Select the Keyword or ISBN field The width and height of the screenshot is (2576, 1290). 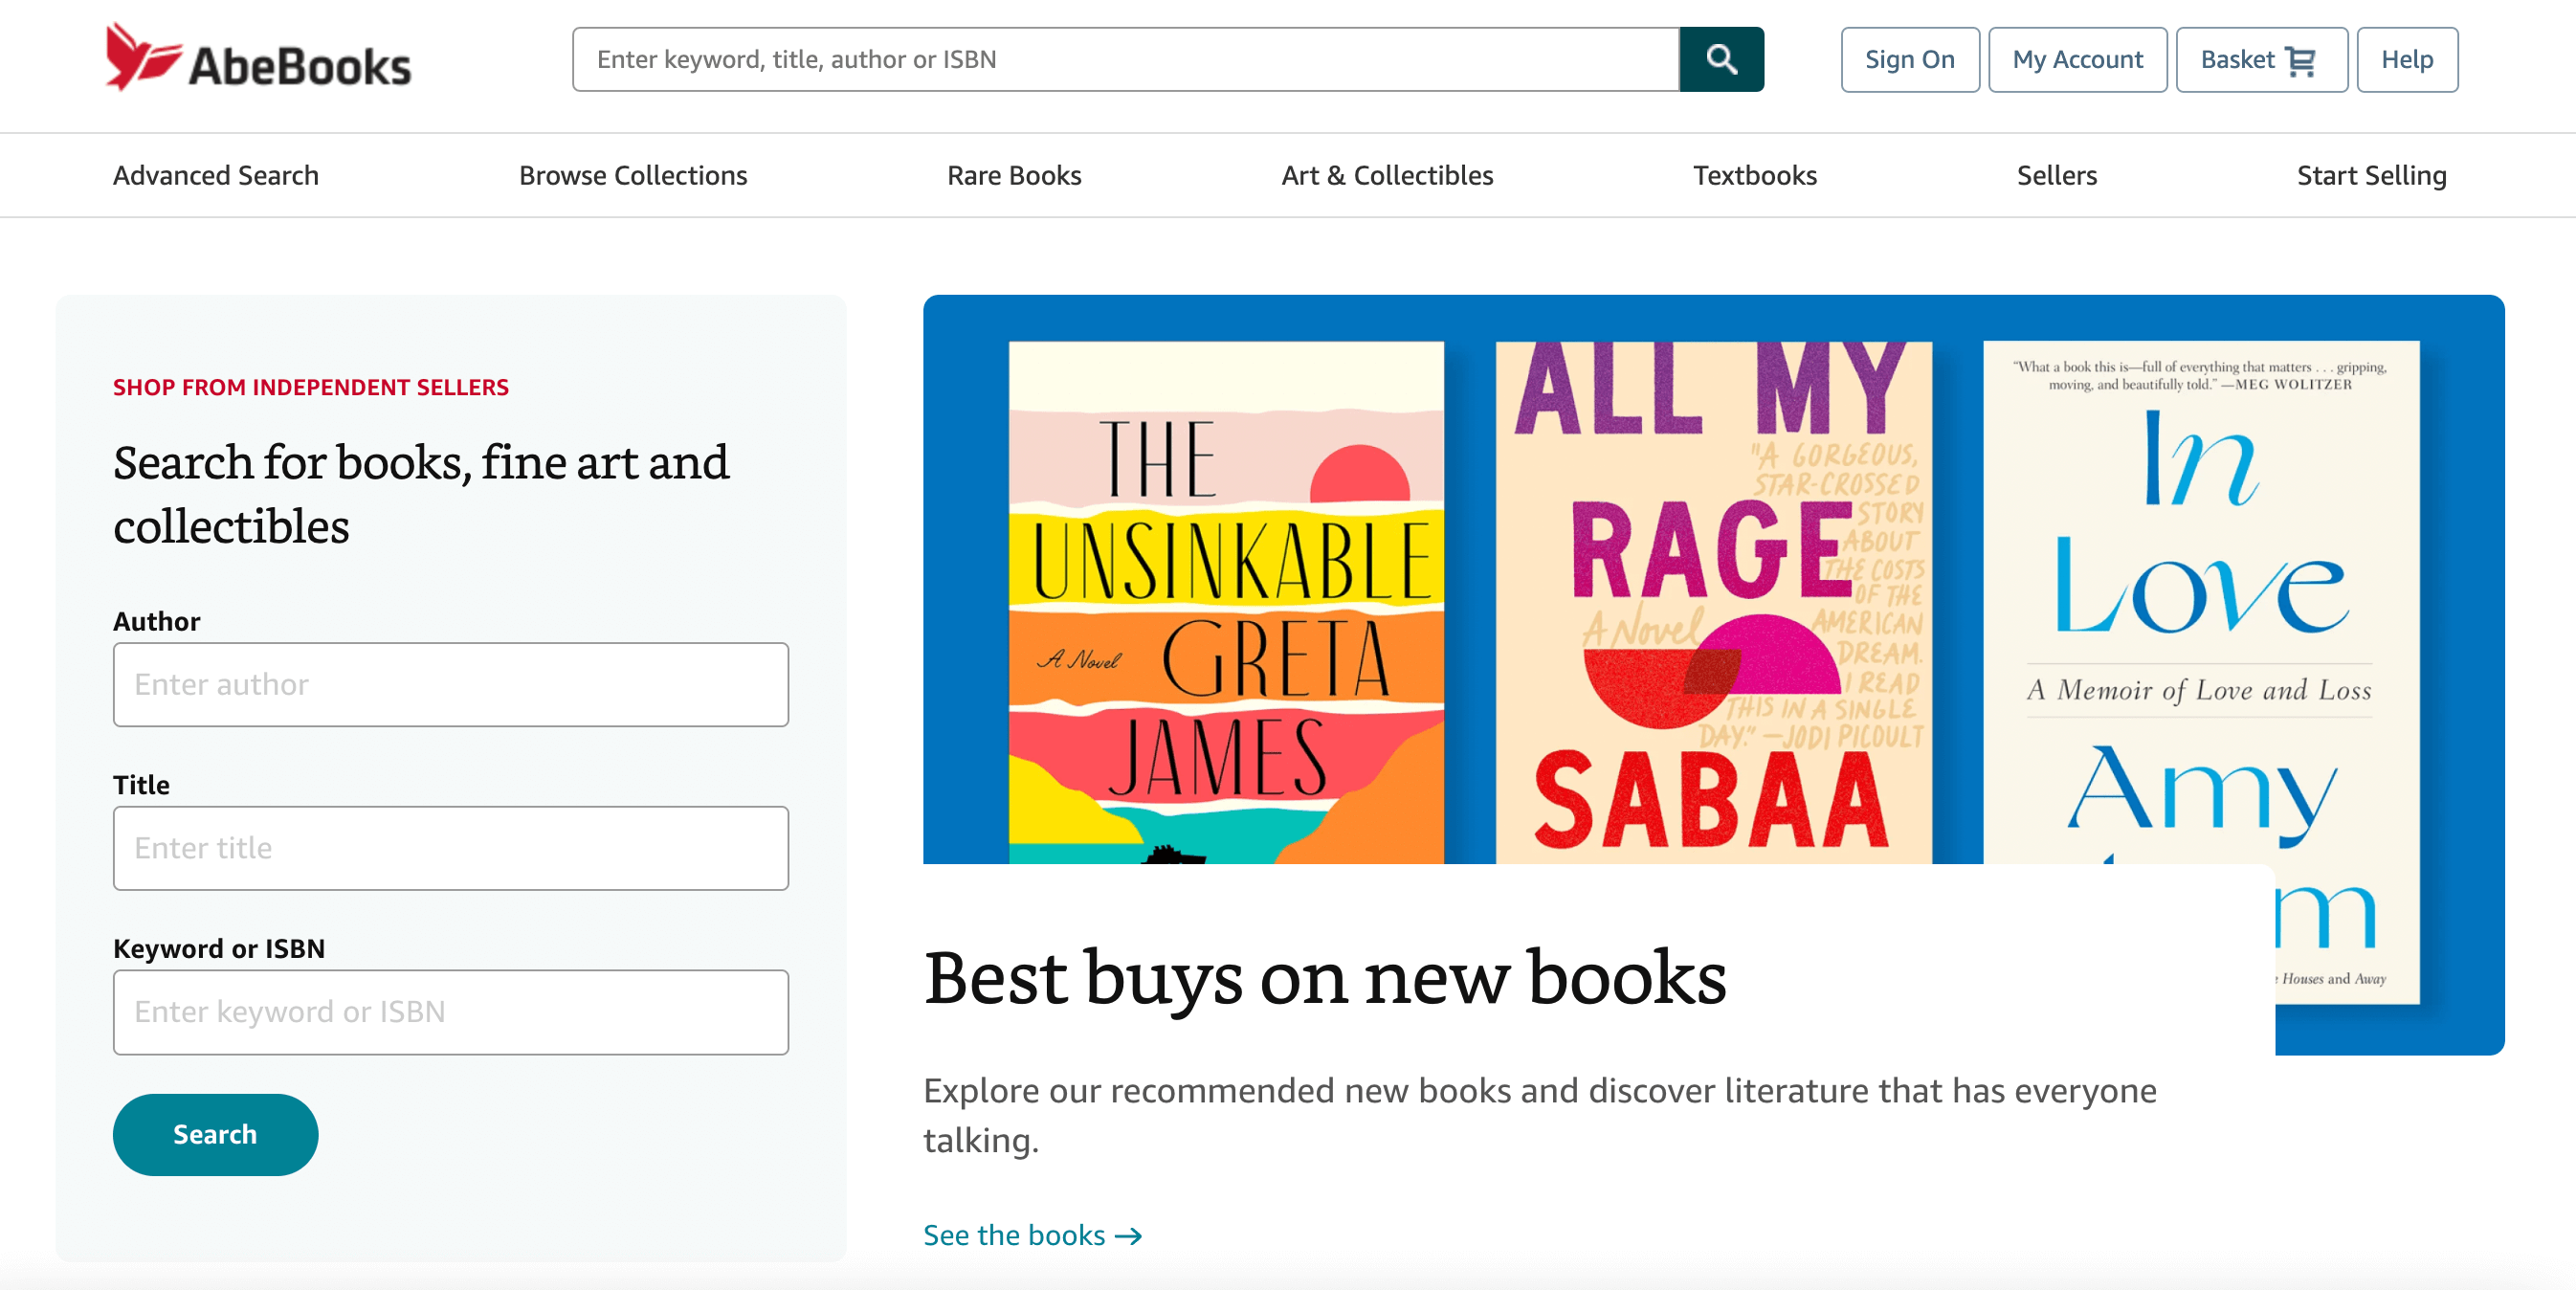pos(450,1012)
